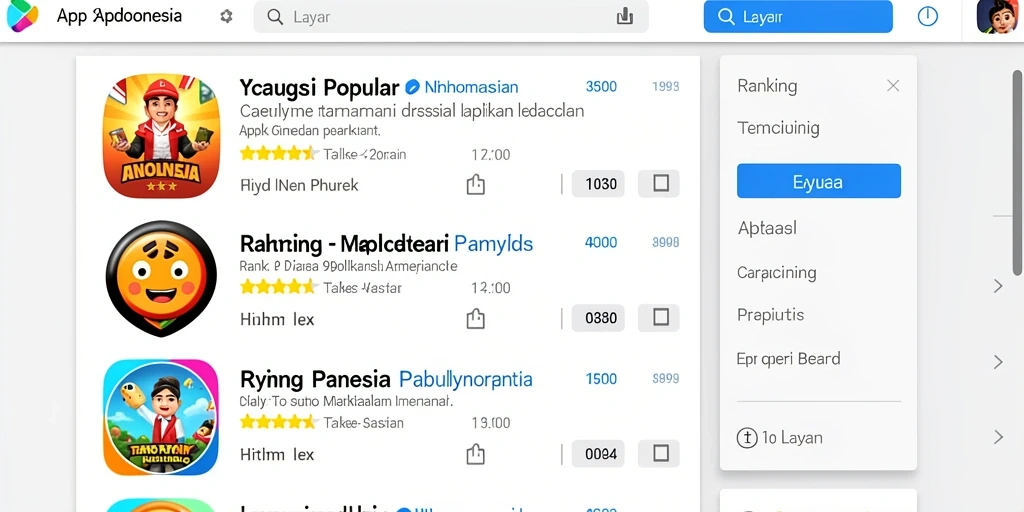Open settings gear next to App Apdoonesia
Screen dimensions: 1024x512
click(226, 17)
